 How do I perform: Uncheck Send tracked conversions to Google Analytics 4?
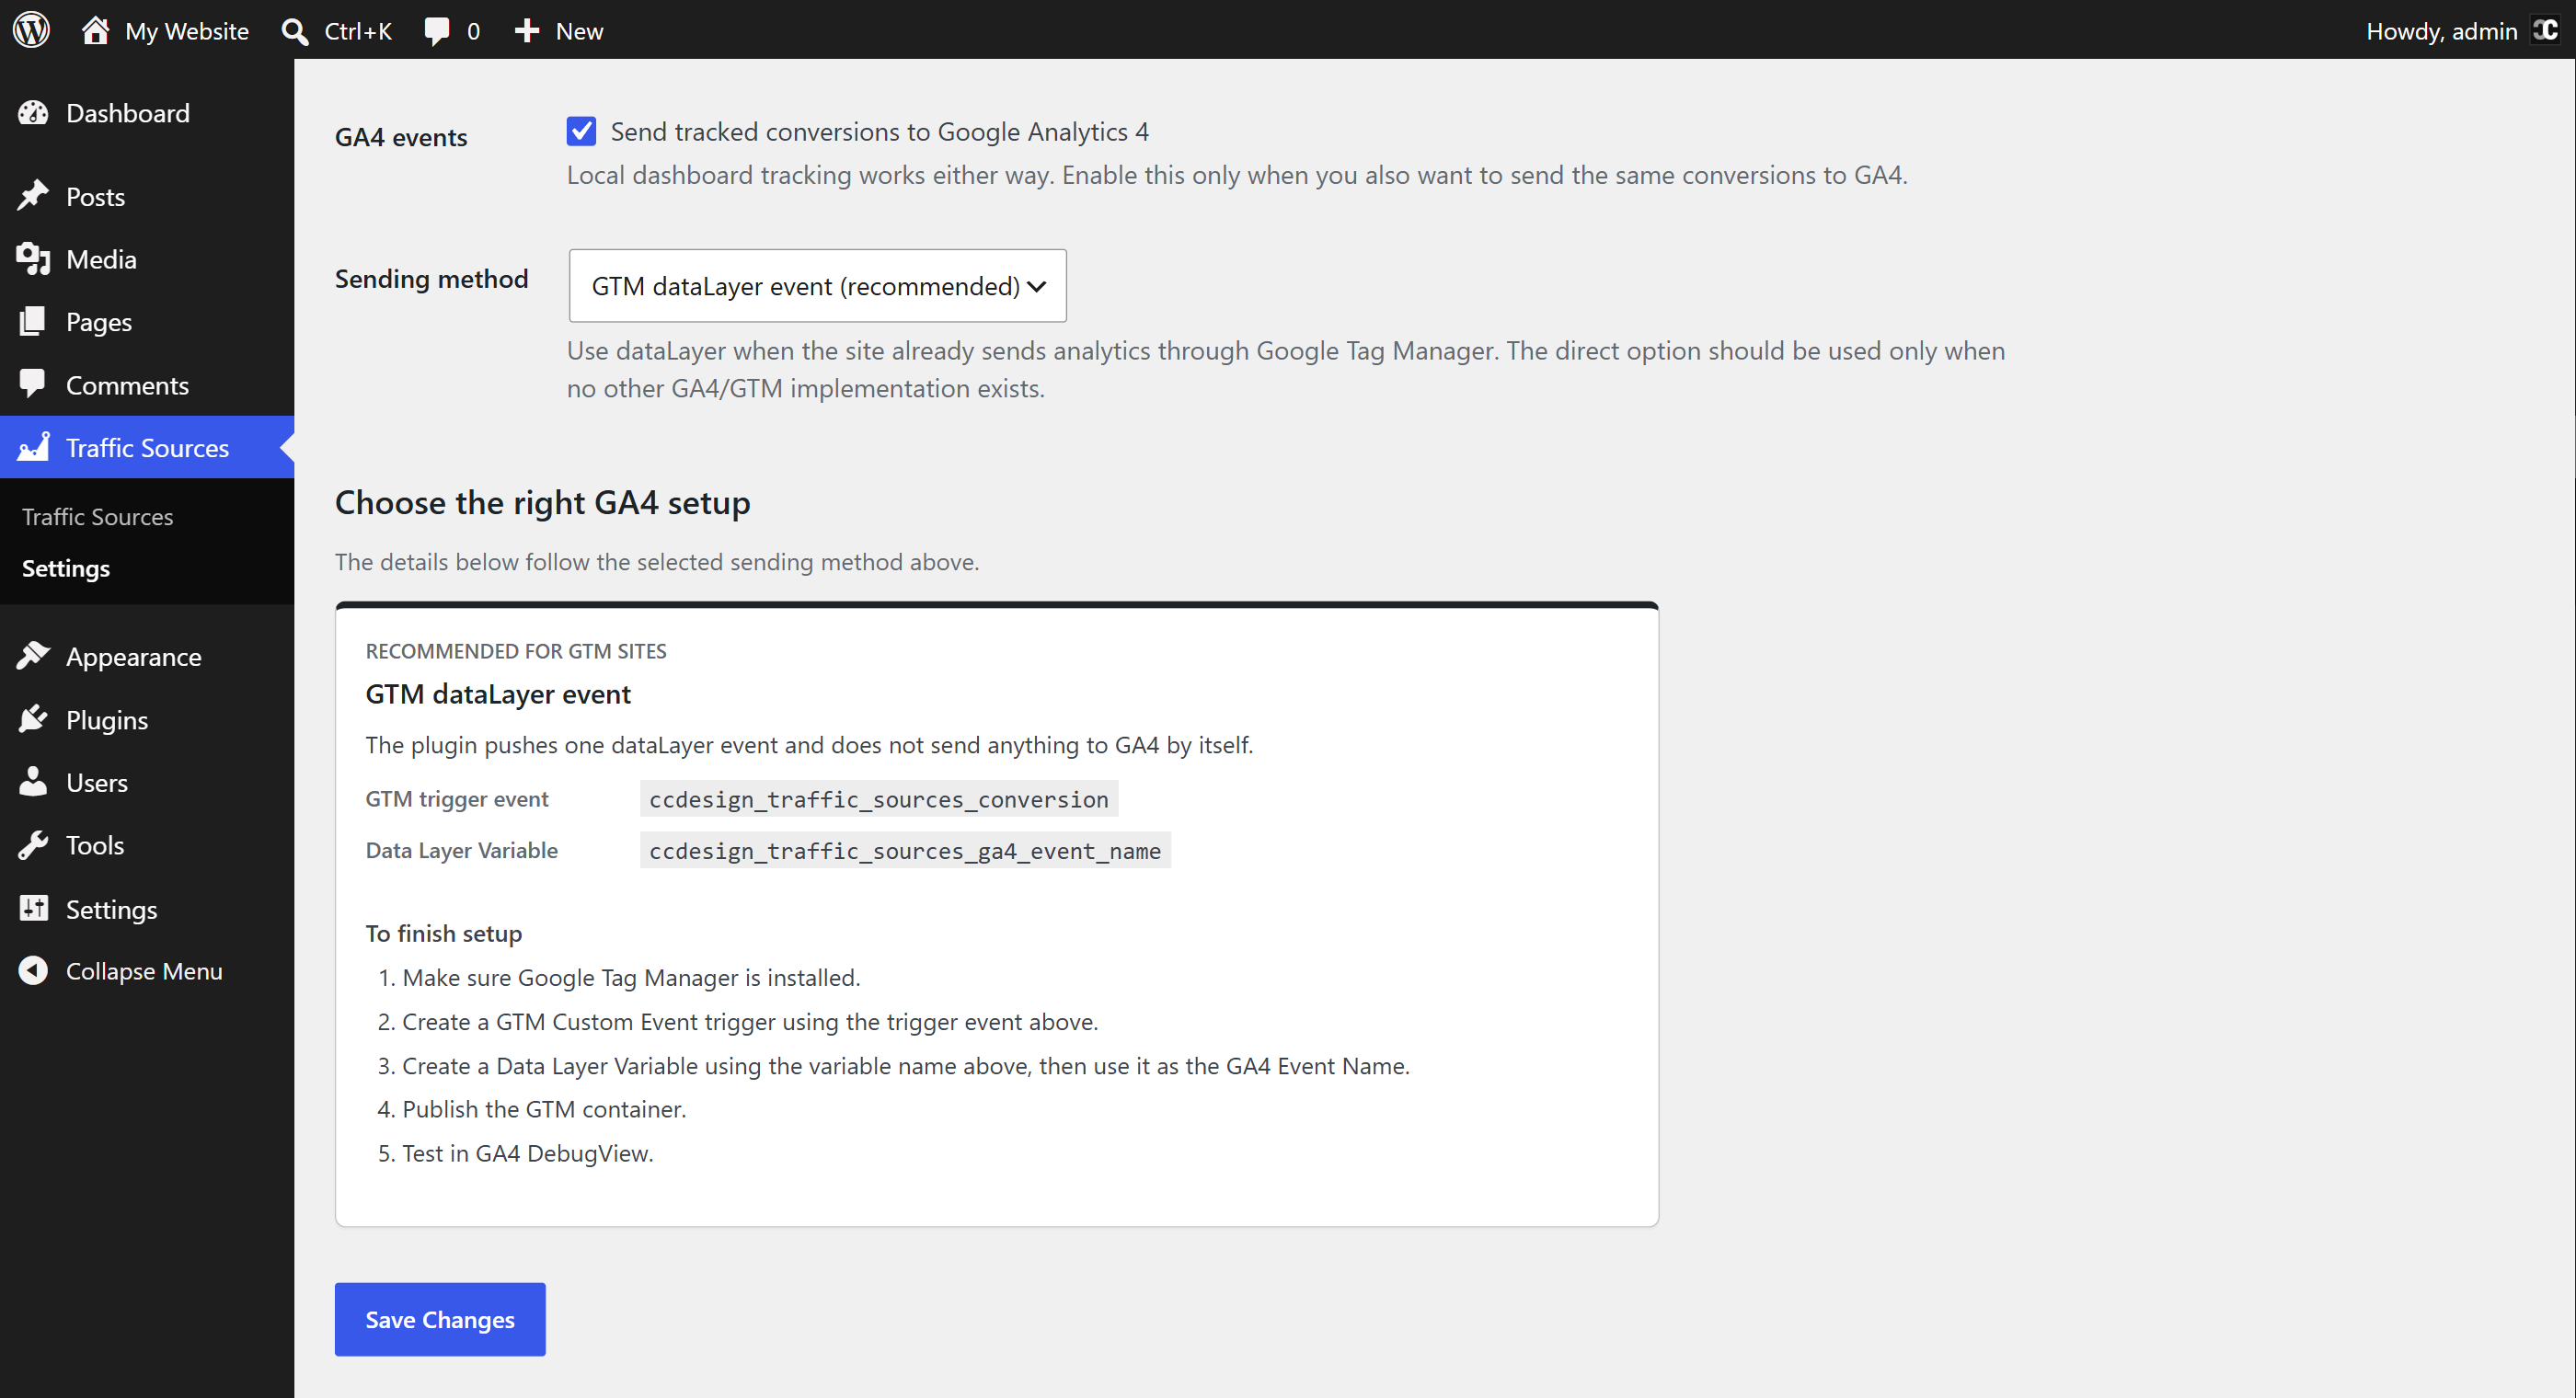[x=581, y=131]
